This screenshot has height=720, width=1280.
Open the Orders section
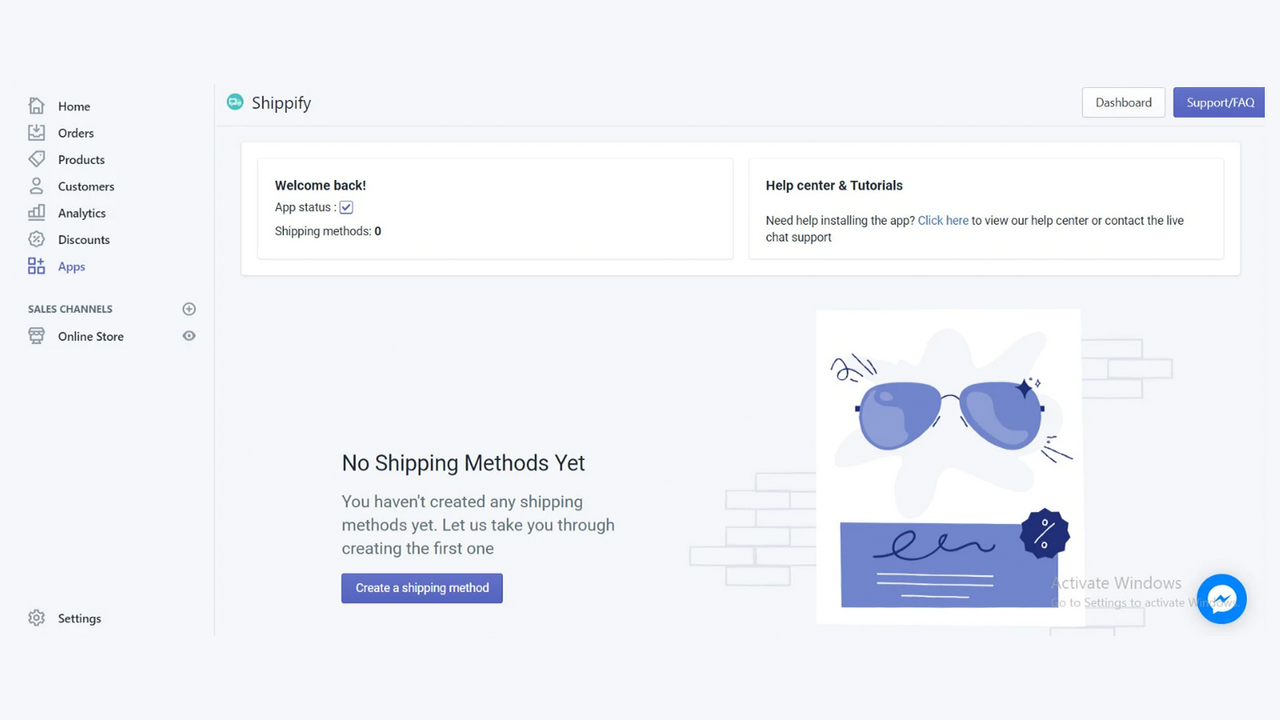[76, 132]
